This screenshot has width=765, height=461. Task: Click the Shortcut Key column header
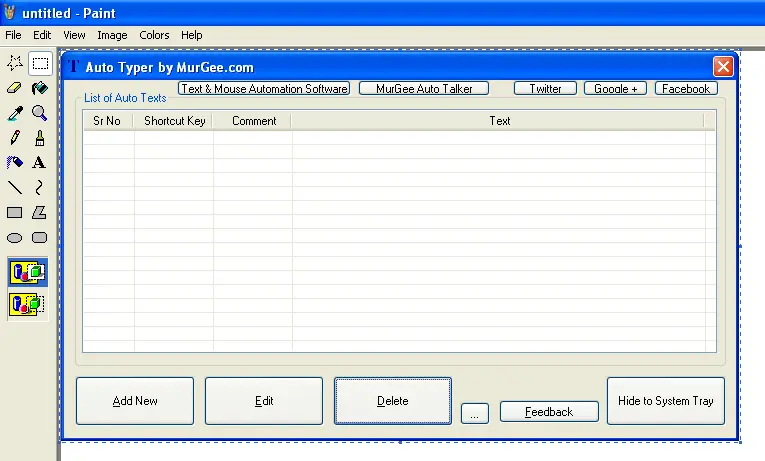(174, 121)
